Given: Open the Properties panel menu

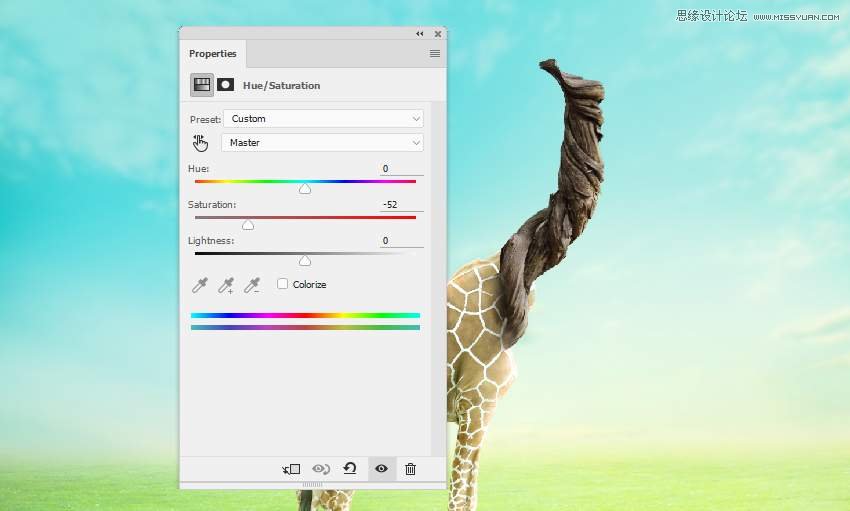Looking at the screenshot, I should coord(435,54).
